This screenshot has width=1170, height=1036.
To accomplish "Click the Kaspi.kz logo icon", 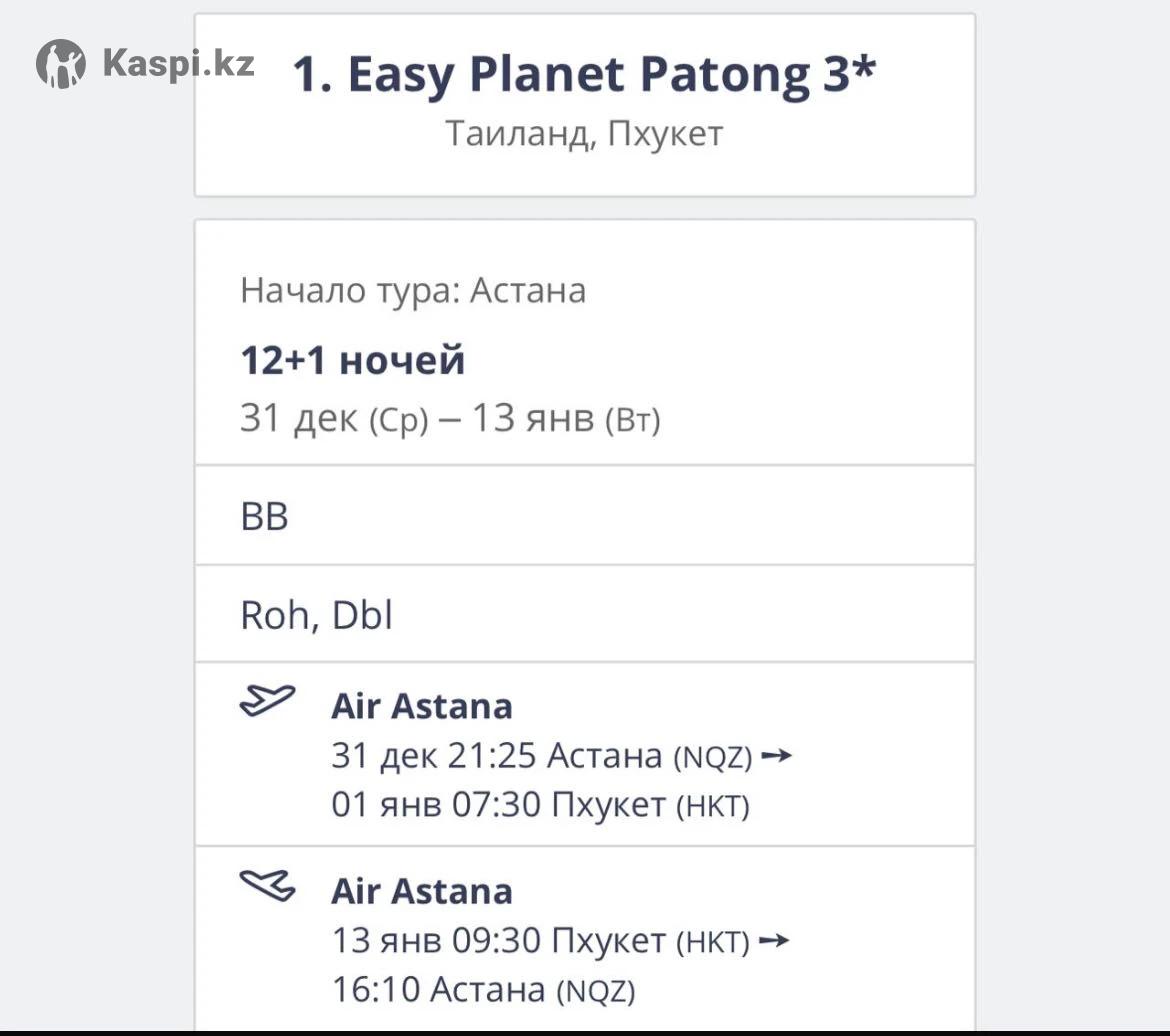I will [x=61, y=65].
